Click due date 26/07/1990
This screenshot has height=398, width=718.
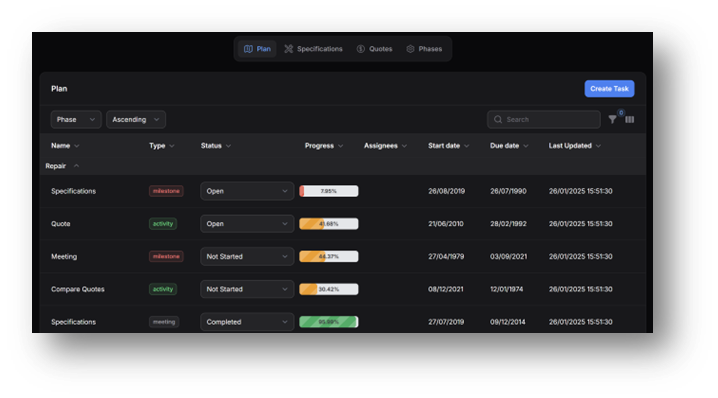pyautogui.click(x=508, y=191)
